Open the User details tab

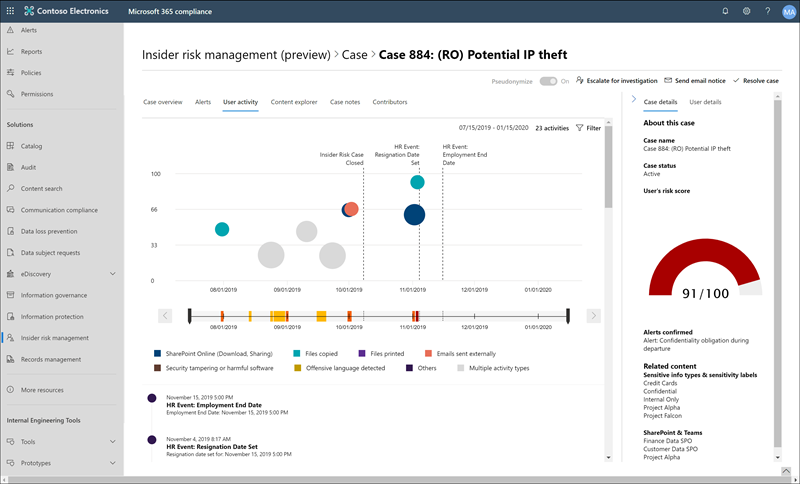[706, 102]
